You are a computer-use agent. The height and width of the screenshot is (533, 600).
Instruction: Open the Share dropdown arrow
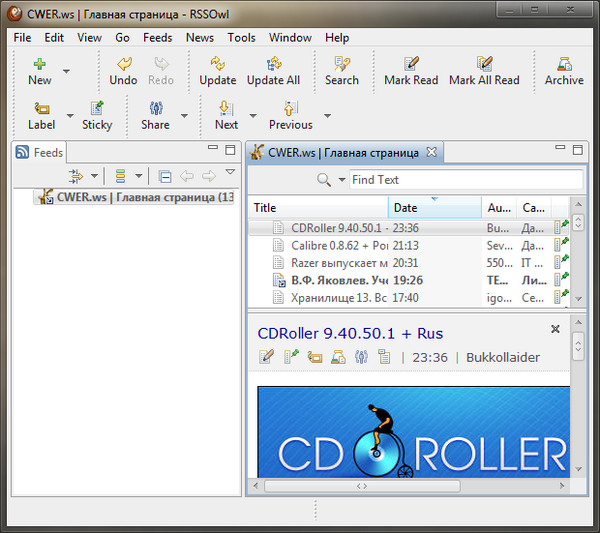point(184,117)
